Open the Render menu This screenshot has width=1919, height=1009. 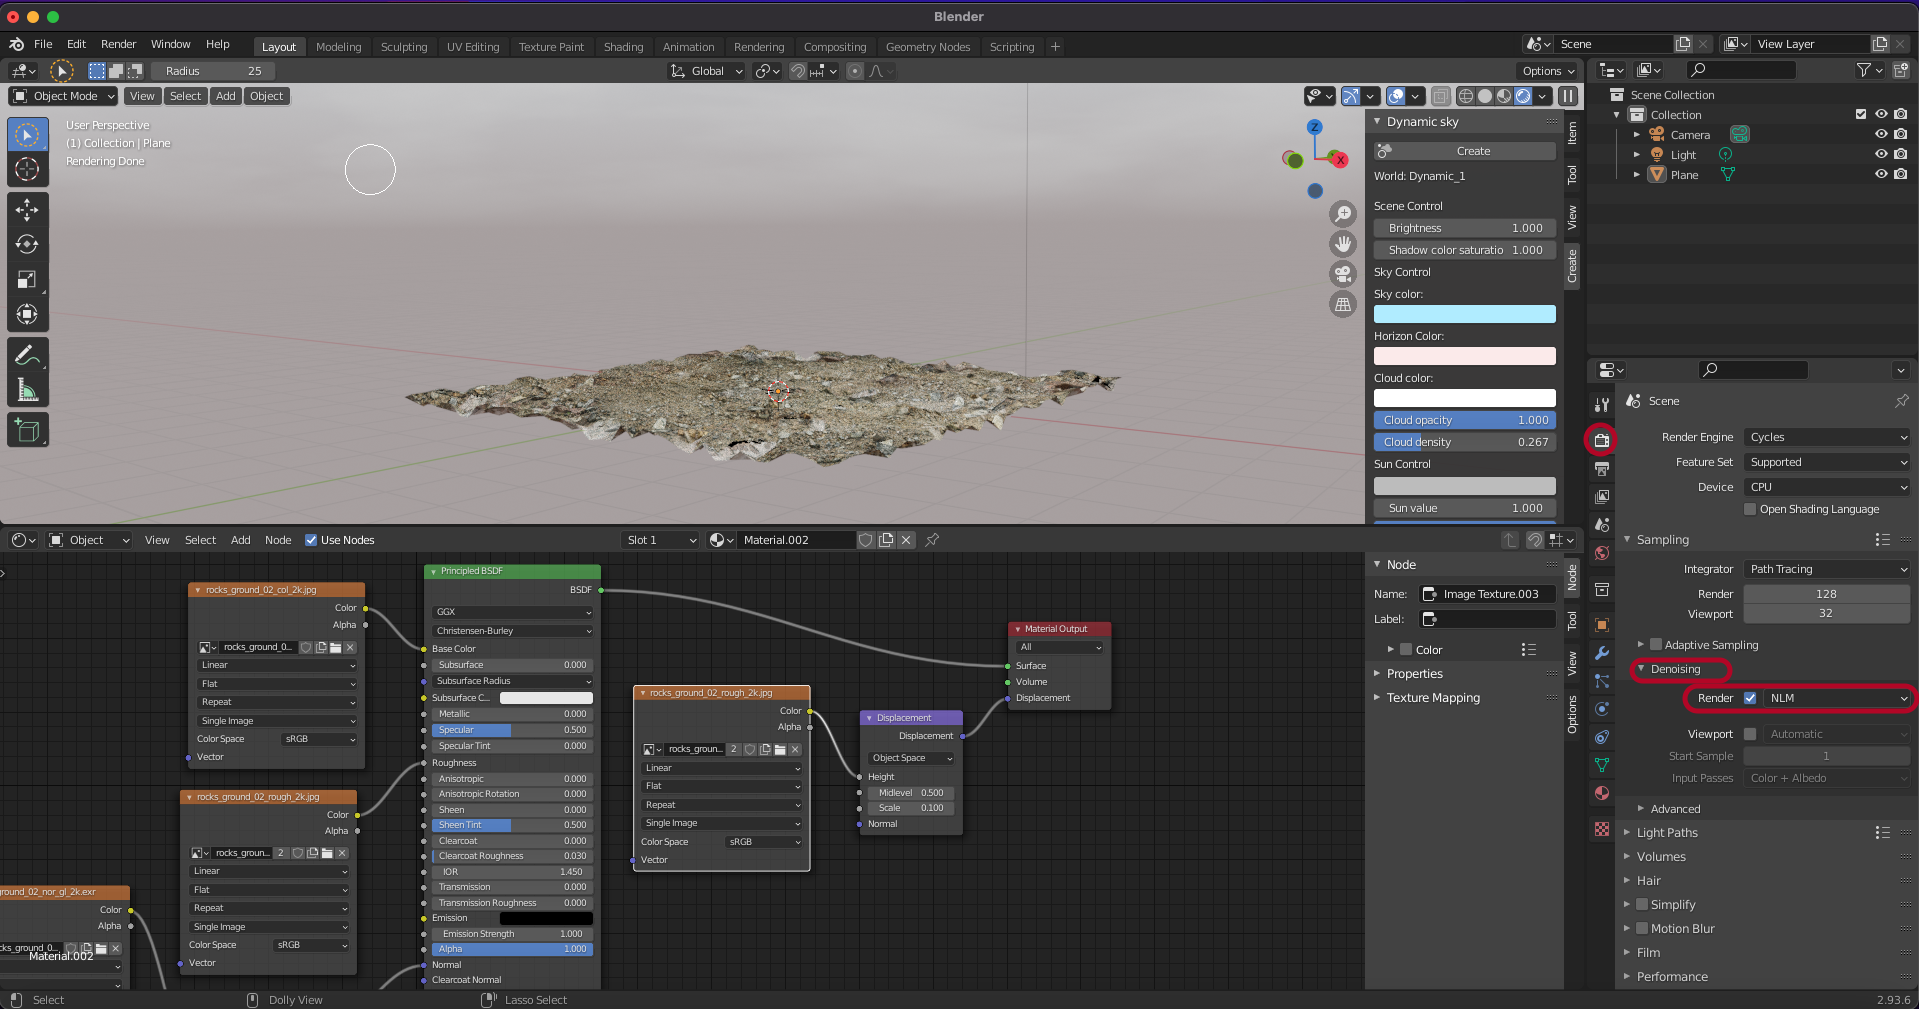[118, 44]
